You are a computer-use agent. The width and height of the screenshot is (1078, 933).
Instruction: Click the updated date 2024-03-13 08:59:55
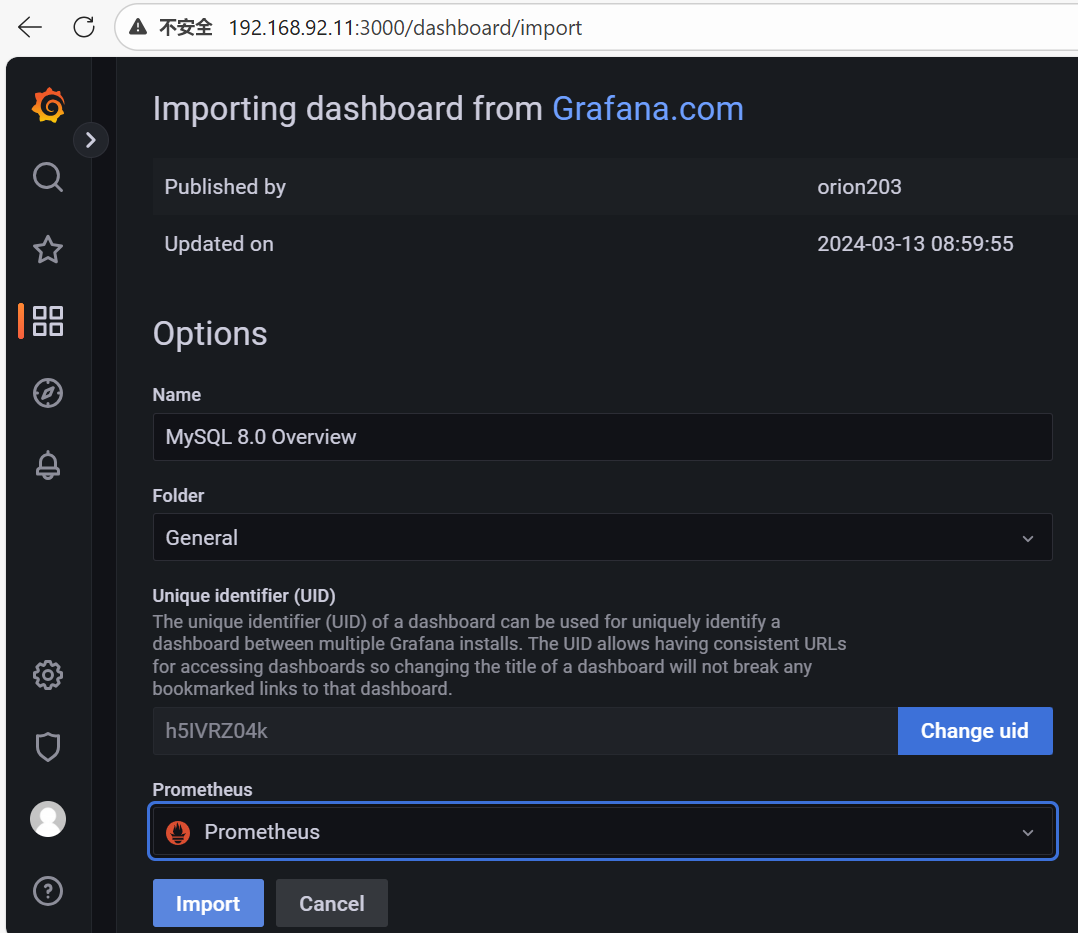[x=915, y=244]
